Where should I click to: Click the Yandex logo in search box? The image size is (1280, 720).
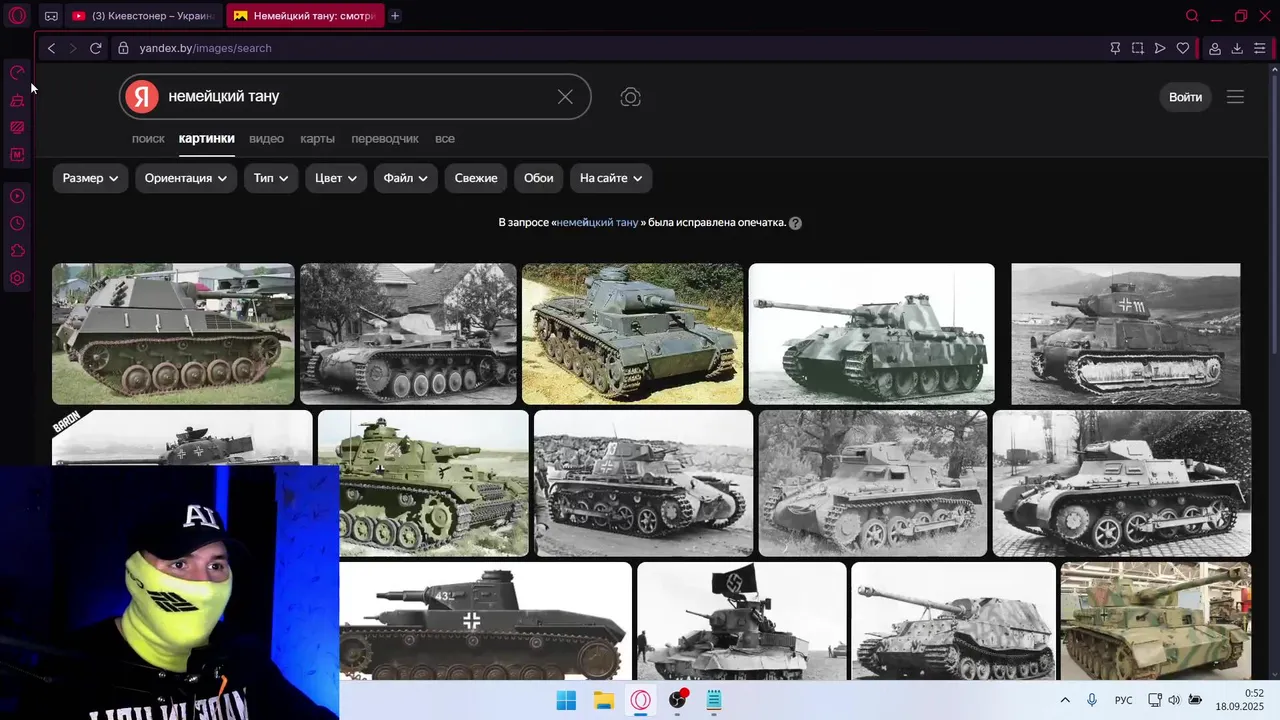click(142, 97)
